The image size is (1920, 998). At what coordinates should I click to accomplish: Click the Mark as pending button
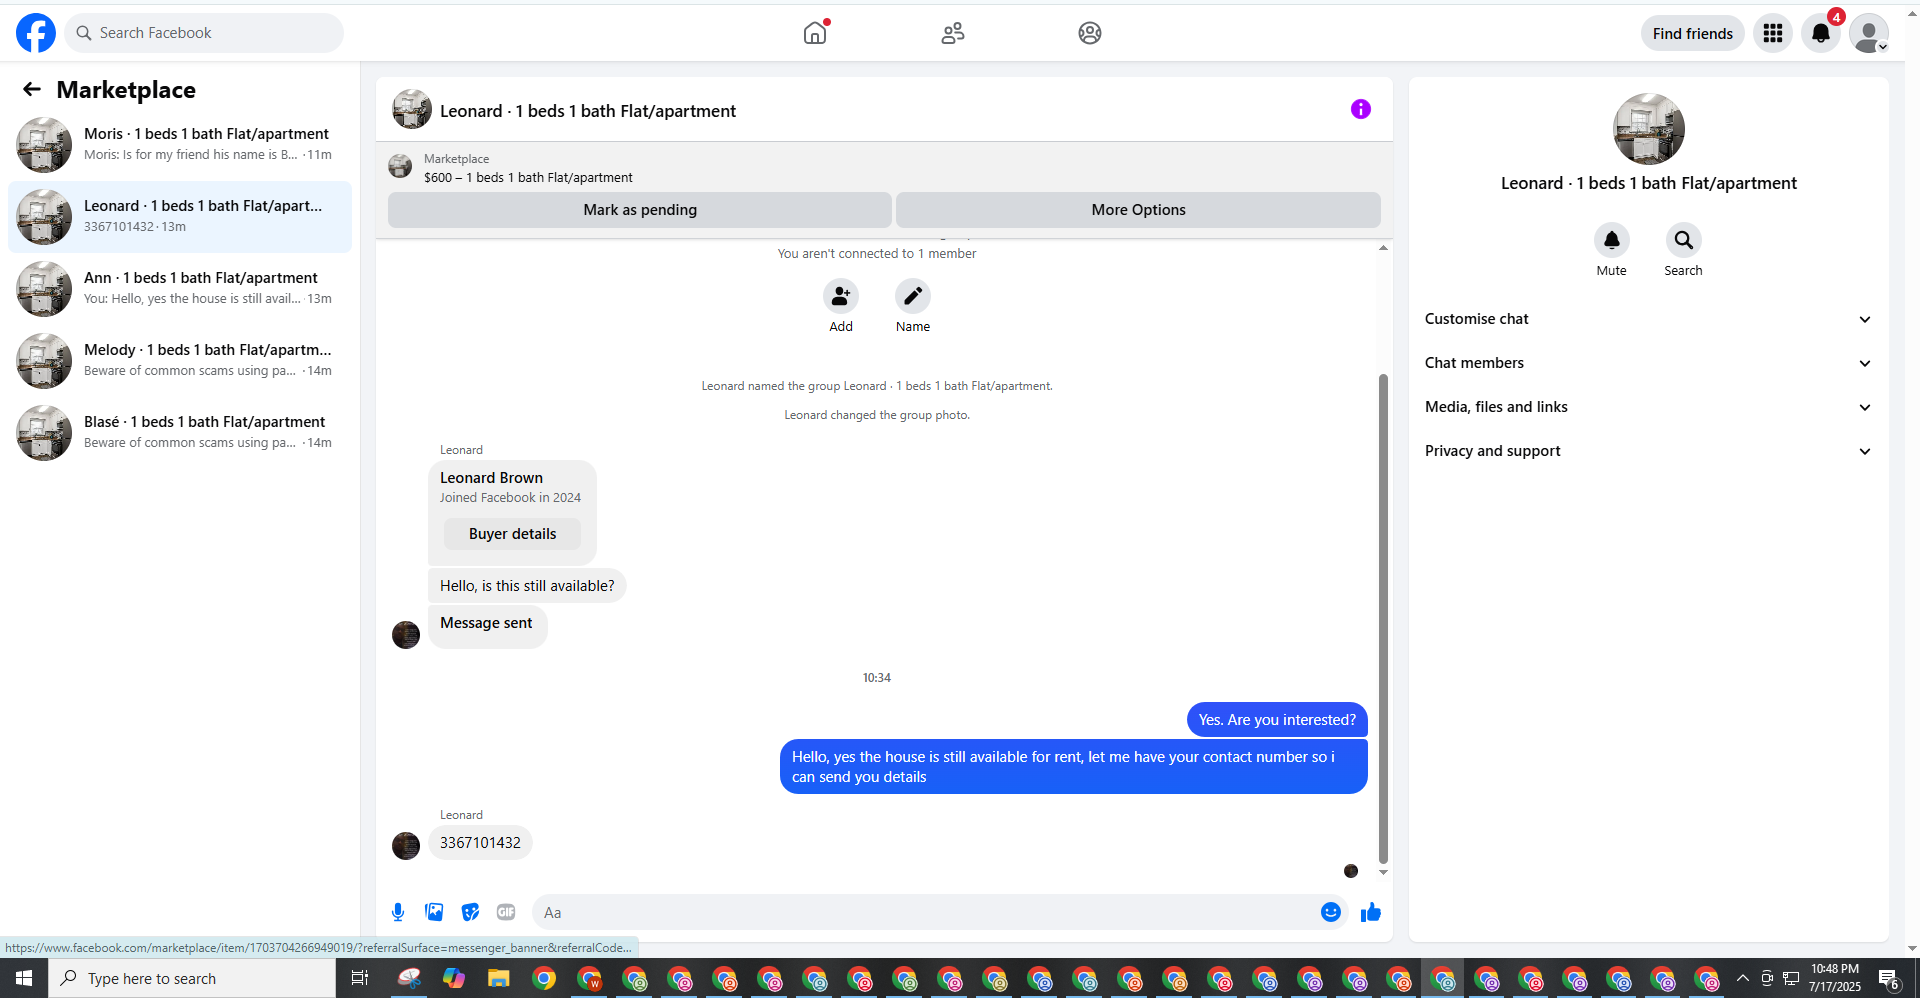[x=640, y=210]
